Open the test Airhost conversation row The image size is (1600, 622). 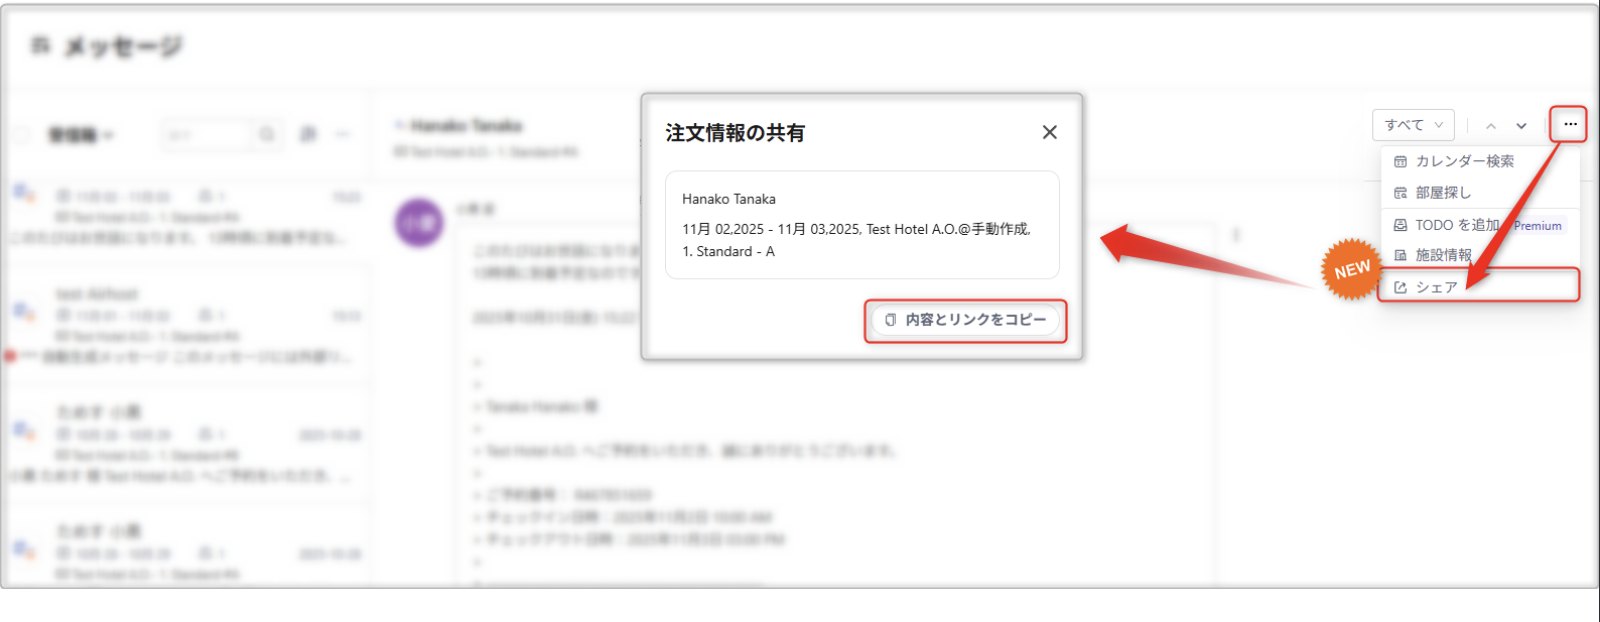click(x=186, y=325)
